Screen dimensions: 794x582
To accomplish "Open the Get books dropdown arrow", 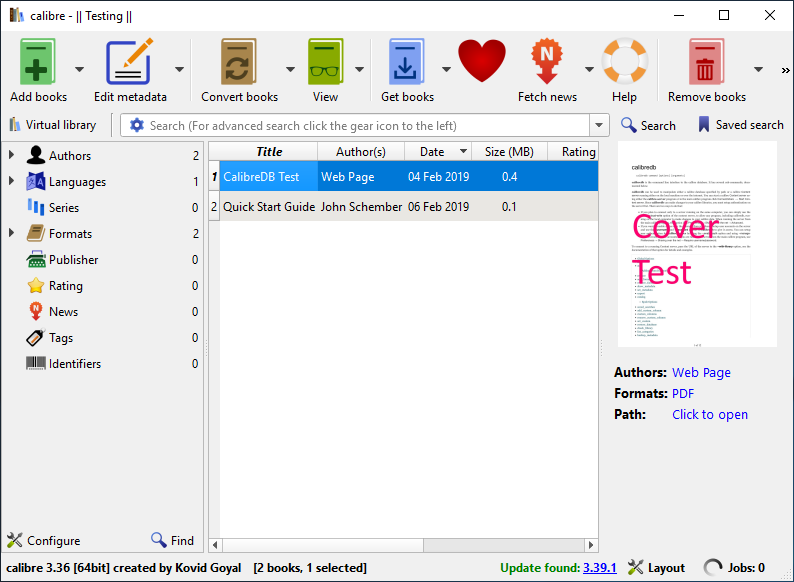I will click(446, 69).
